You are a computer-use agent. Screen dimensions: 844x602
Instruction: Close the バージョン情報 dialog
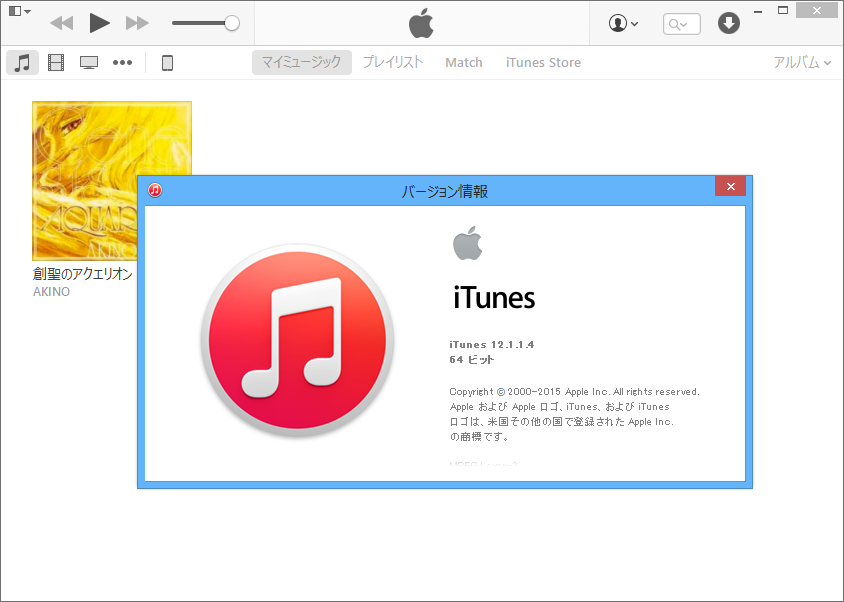tap(730, 186)
